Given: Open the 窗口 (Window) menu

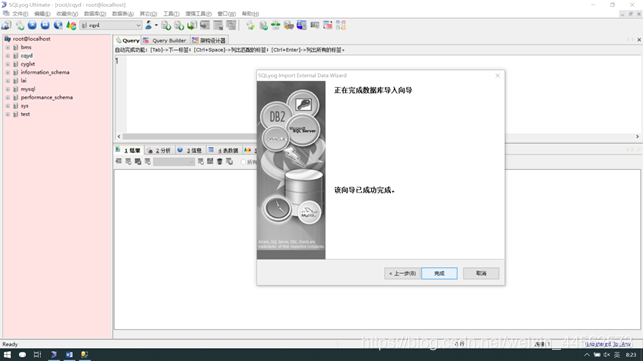Looking at the screenshot, I should (226, 14).
